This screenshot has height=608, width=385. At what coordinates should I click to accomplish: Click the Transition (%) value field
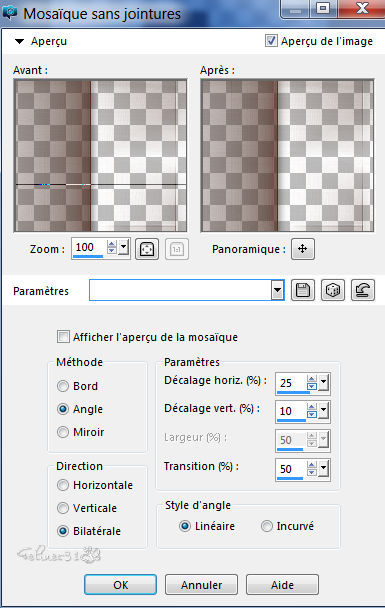coord(292,469)
